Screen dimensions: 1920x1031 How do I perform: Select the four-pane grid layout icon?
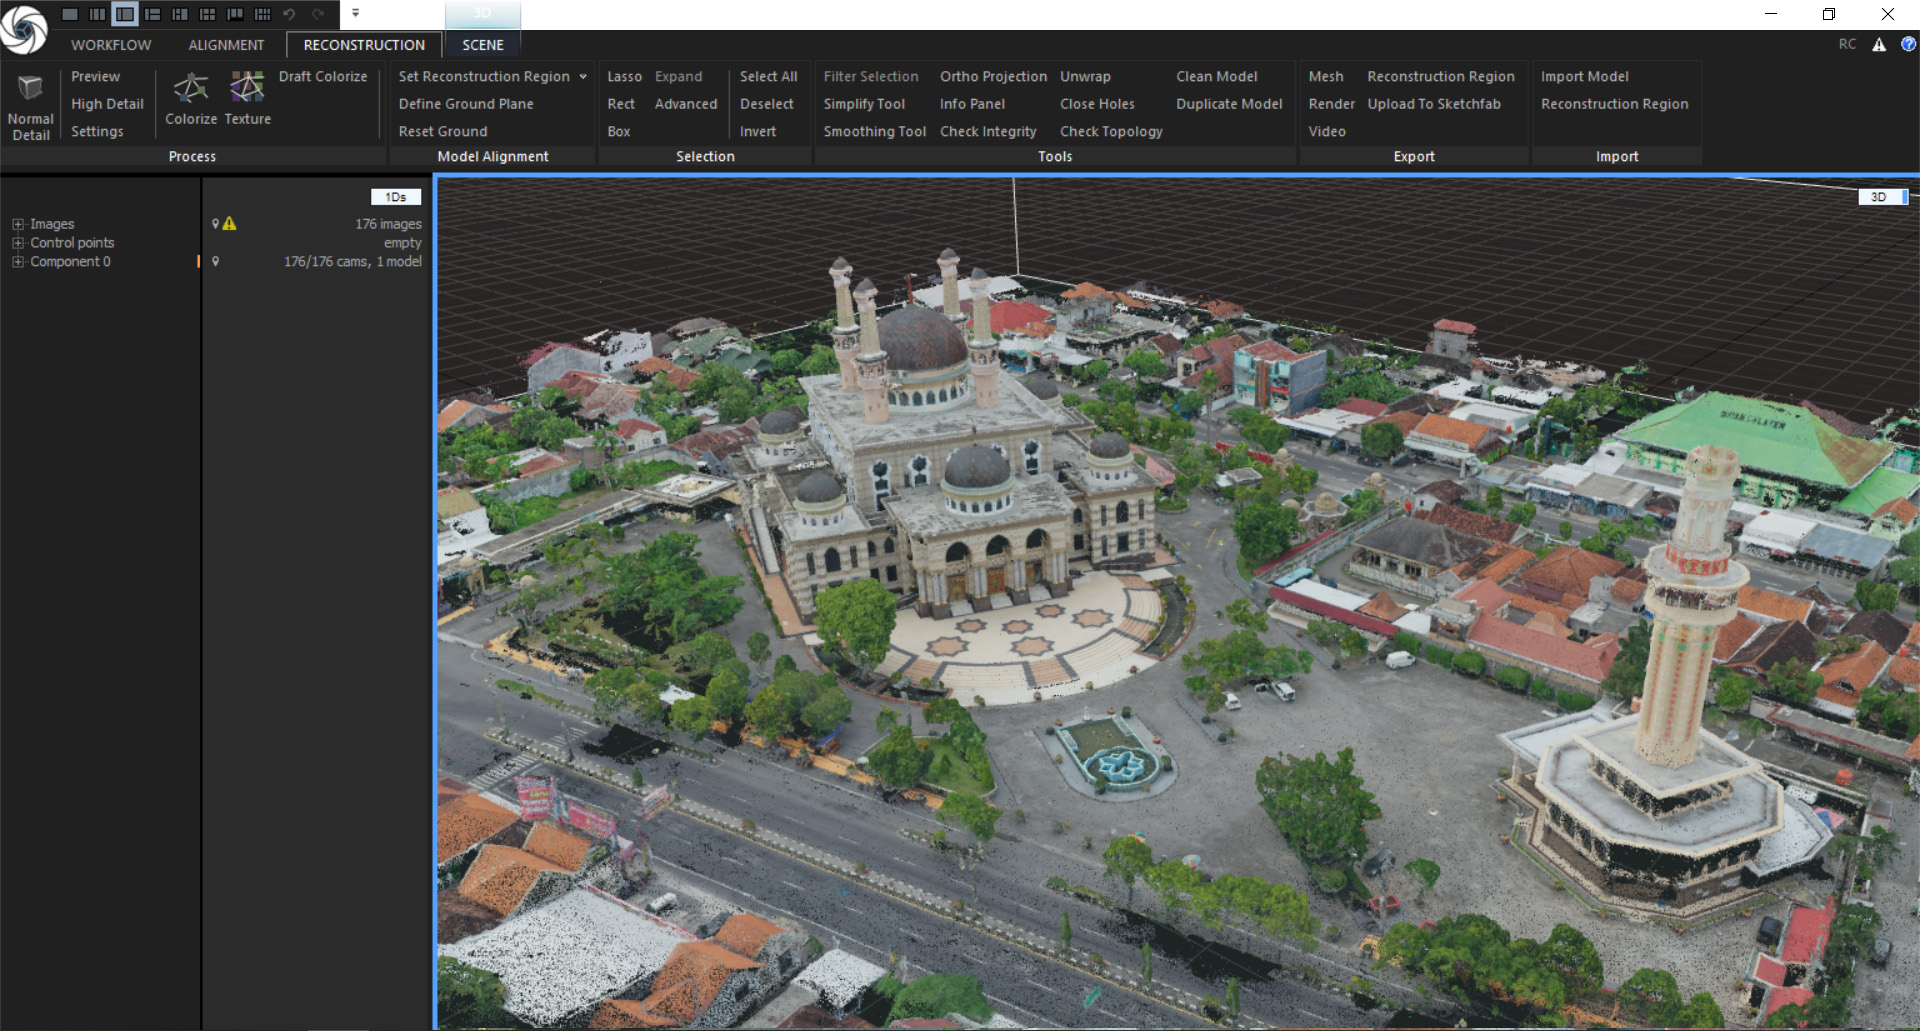tap(208, 14)
